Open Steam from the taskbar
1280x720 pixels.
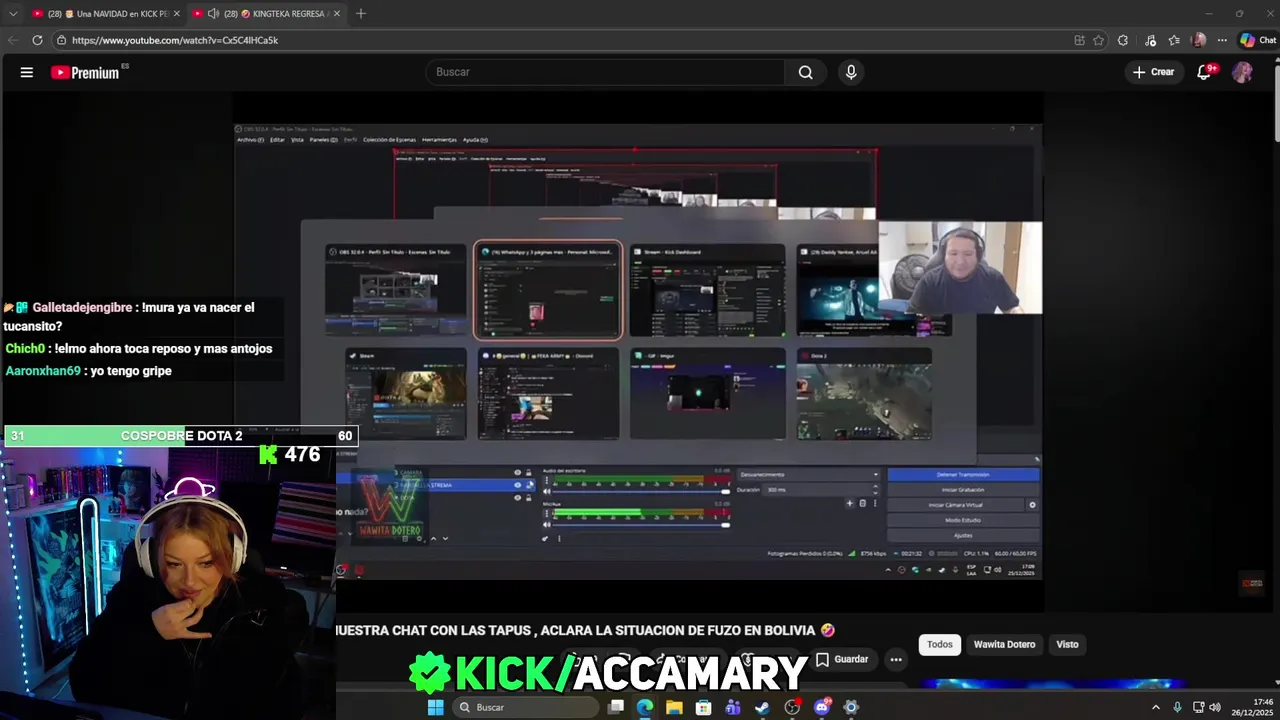point(762,707)
